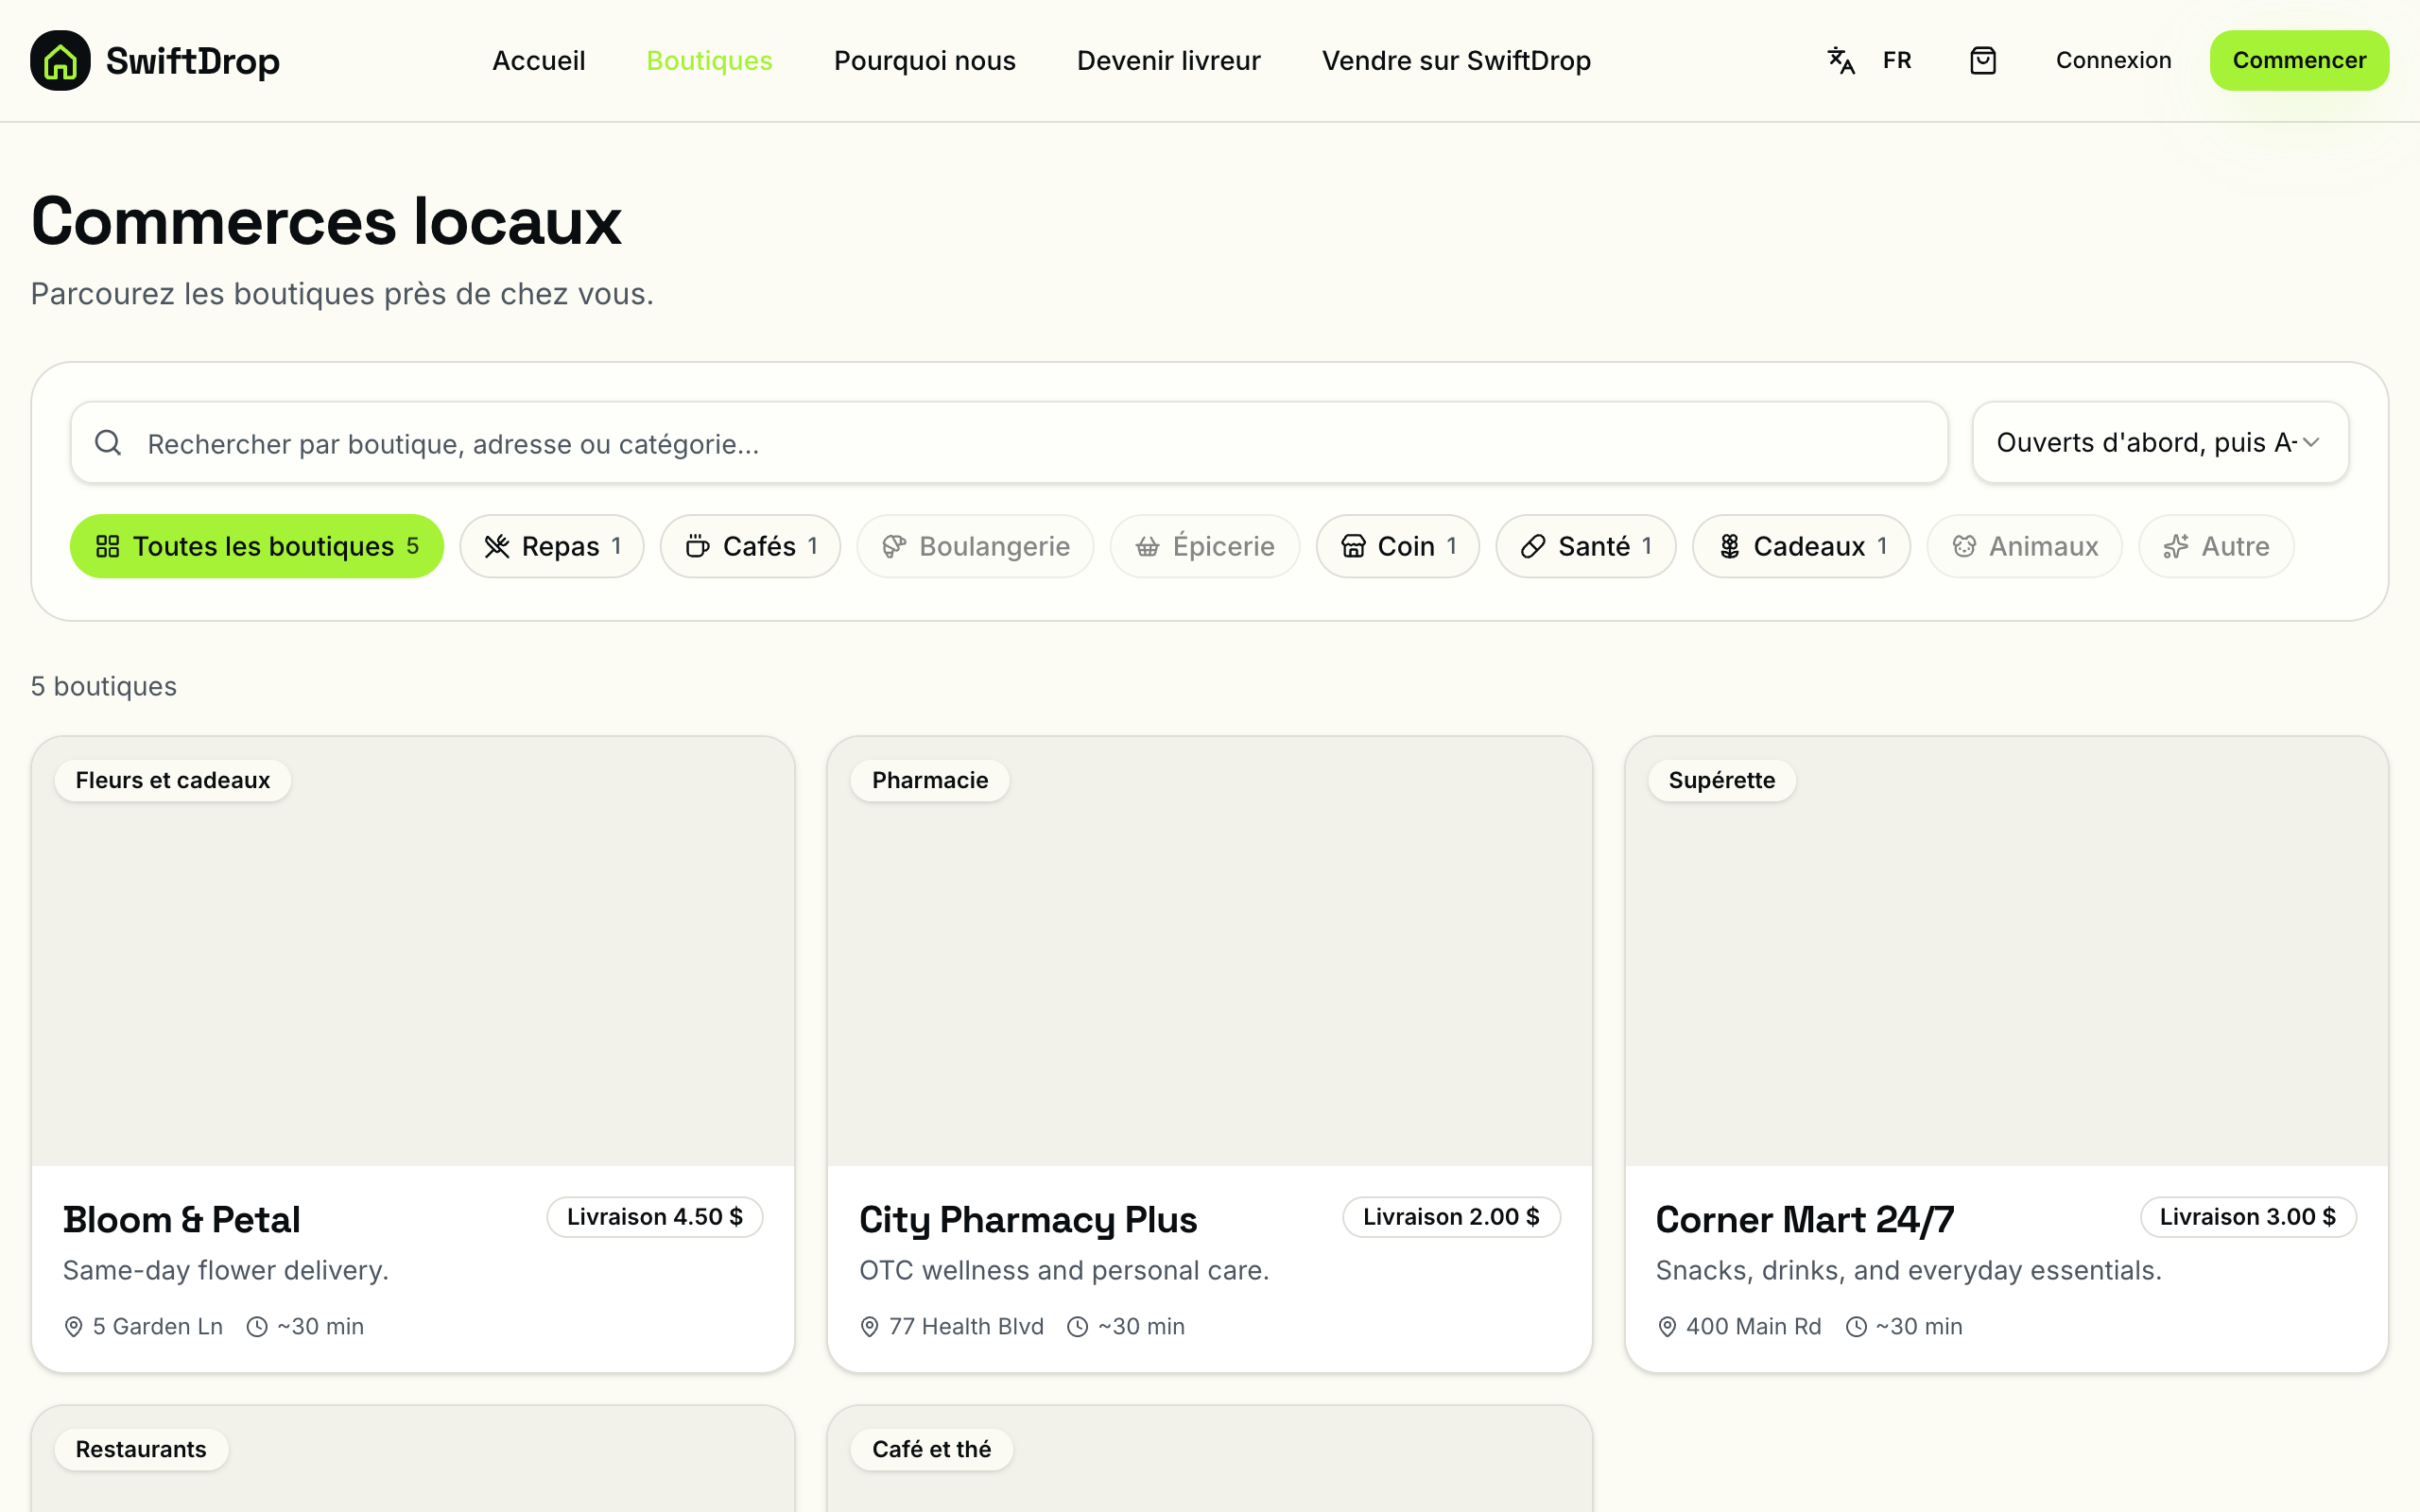Image resolution: width=2420 pixels, height=1512 pixels.
Task: Click the Connexion link
Action: [2113, 60]
